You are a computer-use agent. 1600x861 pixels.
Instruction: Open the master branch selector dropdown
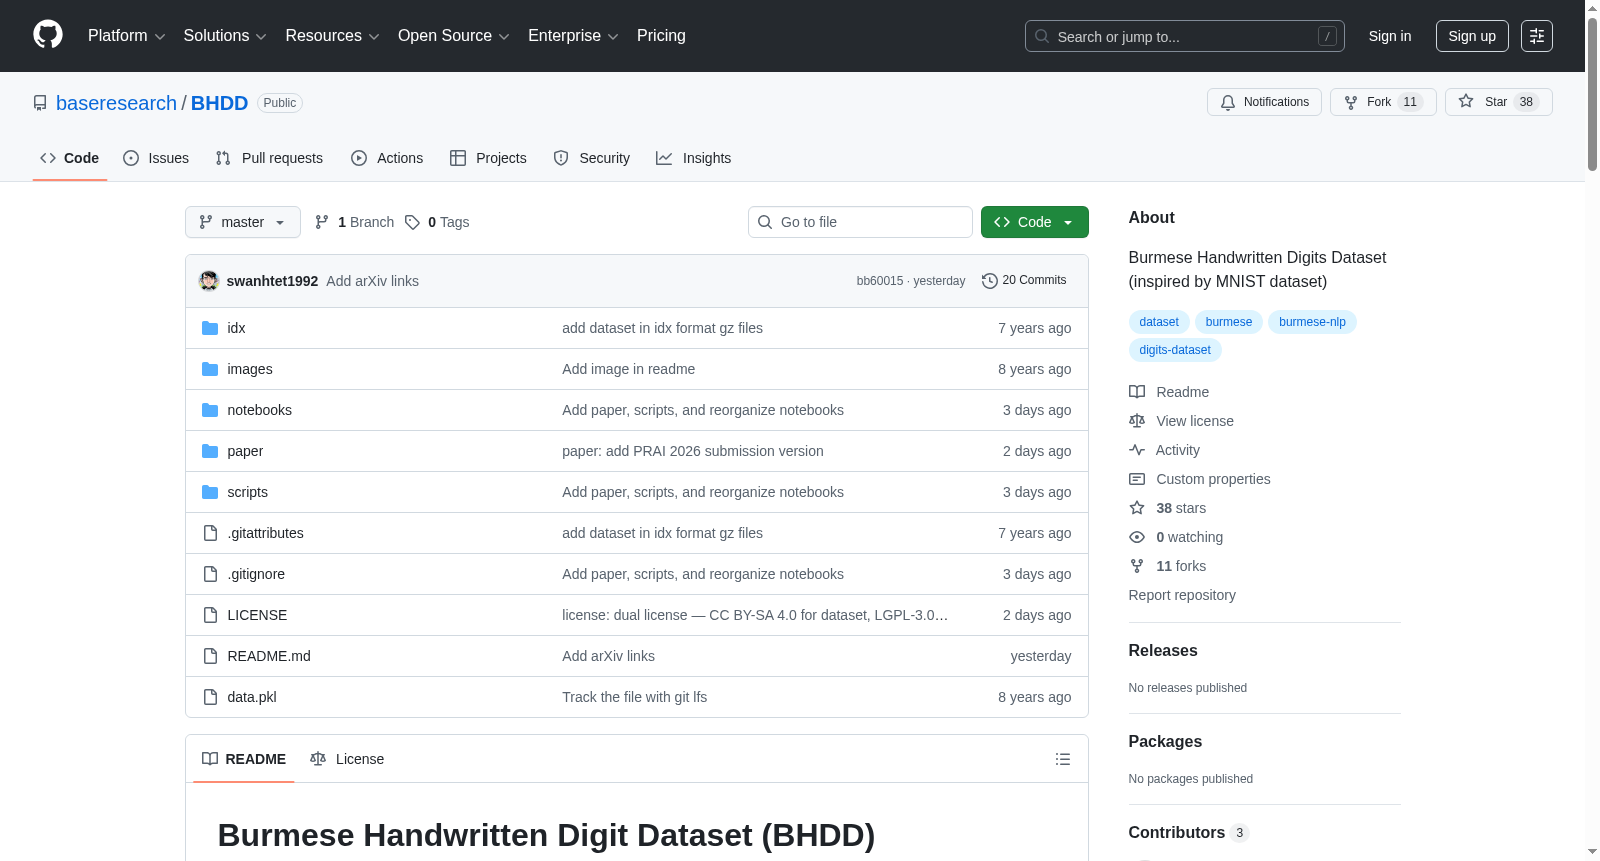[243, 222]
